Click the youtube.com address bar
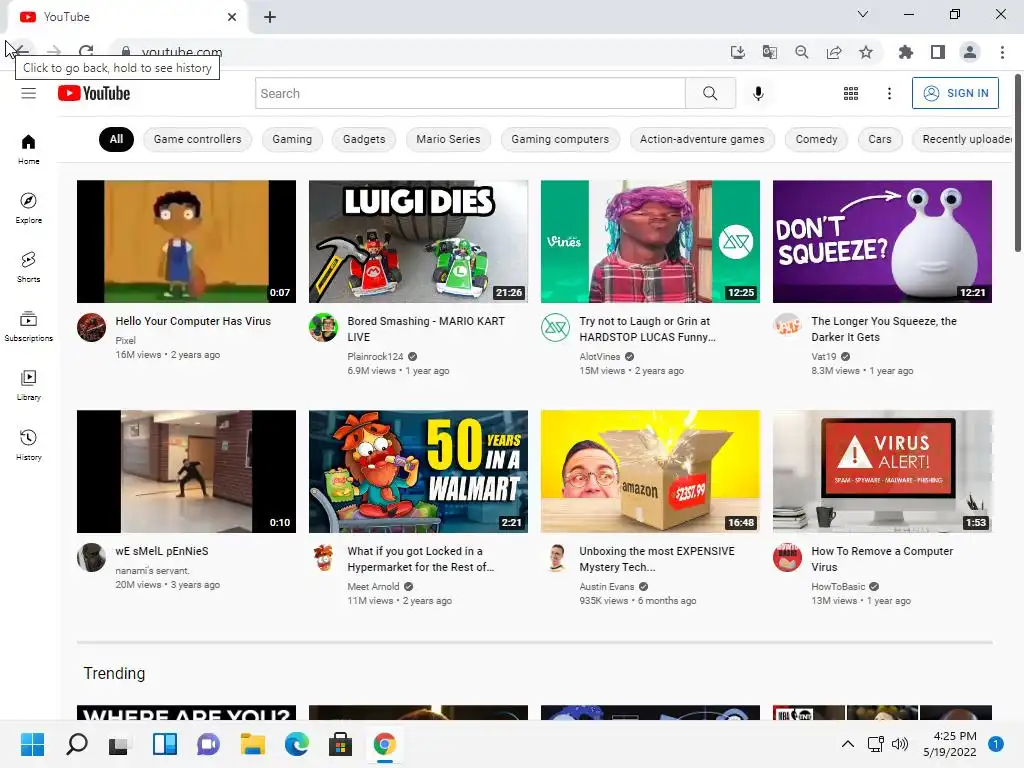The height and width of the screenshot is (768, 1024). [x=182, y=52]
